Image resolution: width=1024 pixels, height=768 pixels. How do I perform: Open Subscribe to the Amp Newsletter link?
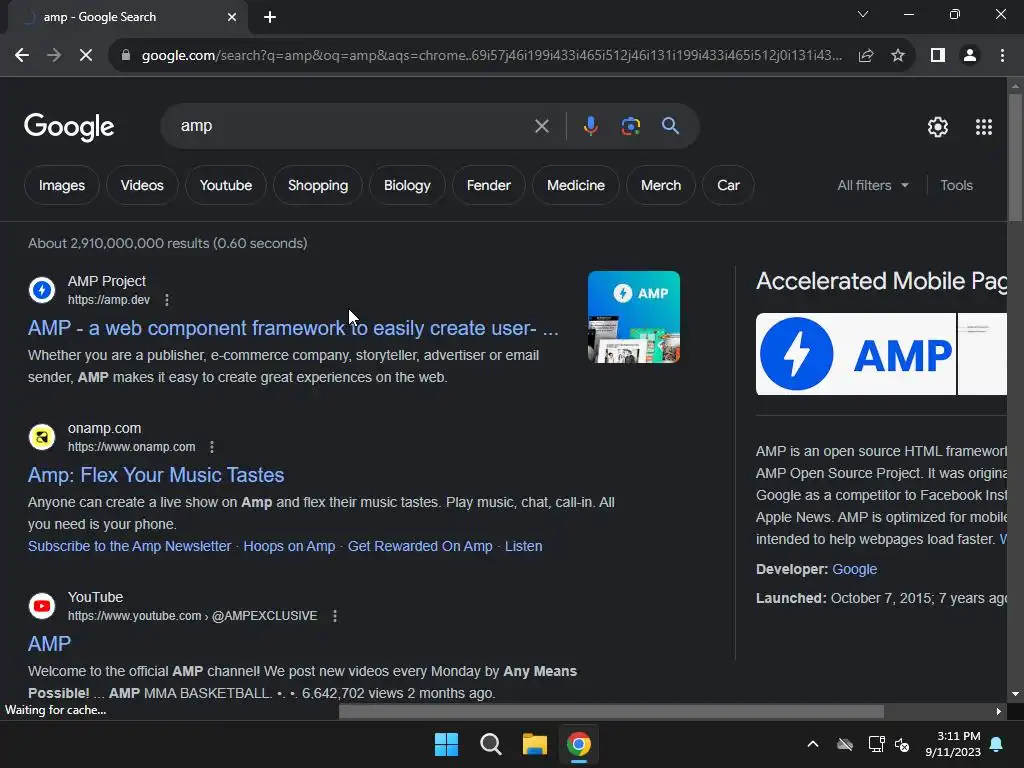(x=129, y=546)
